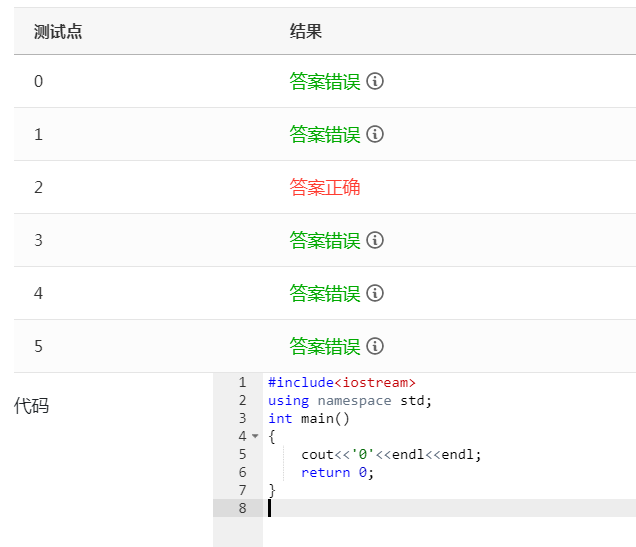Click 答案错误 result for test point 1
Viewport: 636px width, 547px height.
pos(324,134)
